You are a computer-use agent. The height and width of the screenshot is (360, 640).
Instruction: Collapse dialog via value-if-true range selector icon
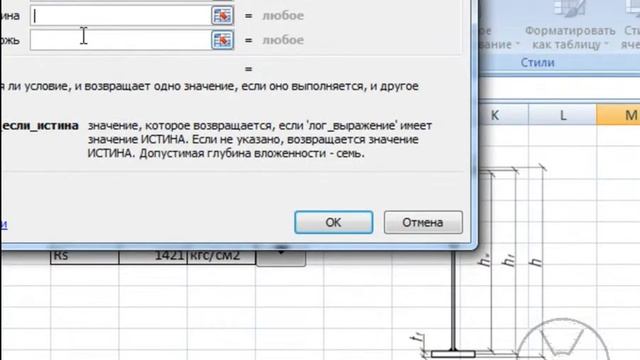pos(222,16)
